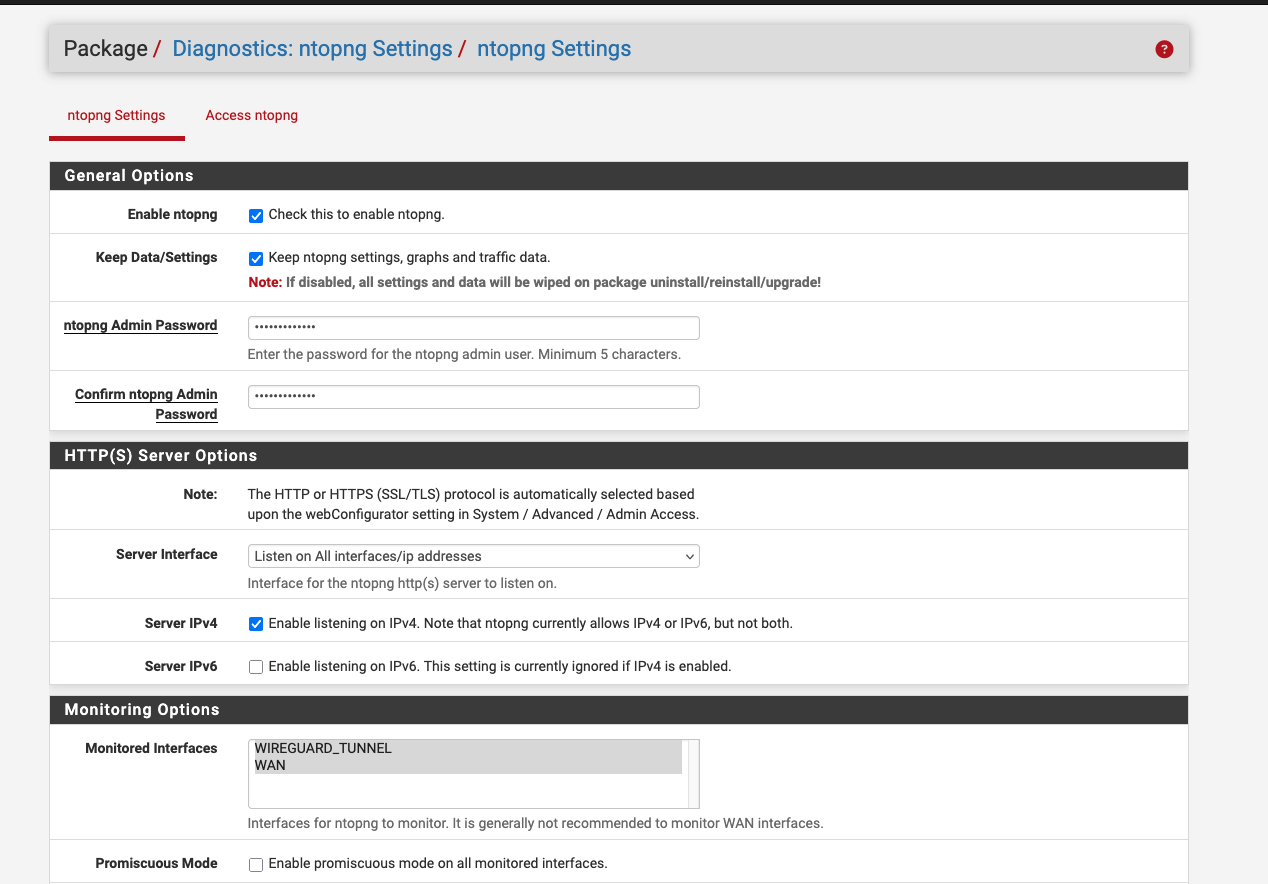Open the red help icon

[x=1164, y=49]
